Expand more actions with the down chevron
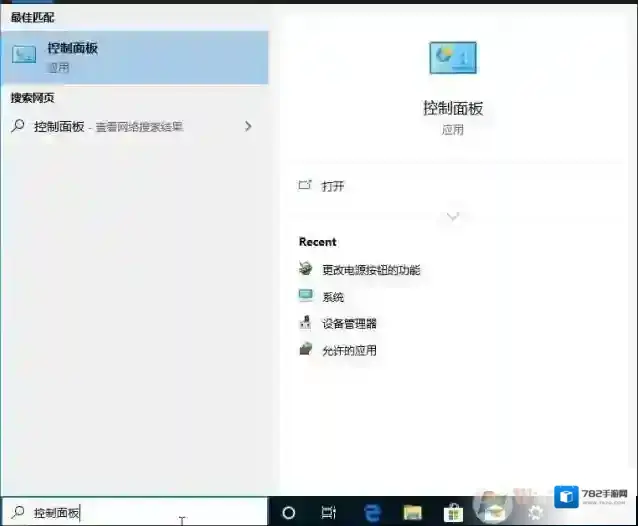 453,216
